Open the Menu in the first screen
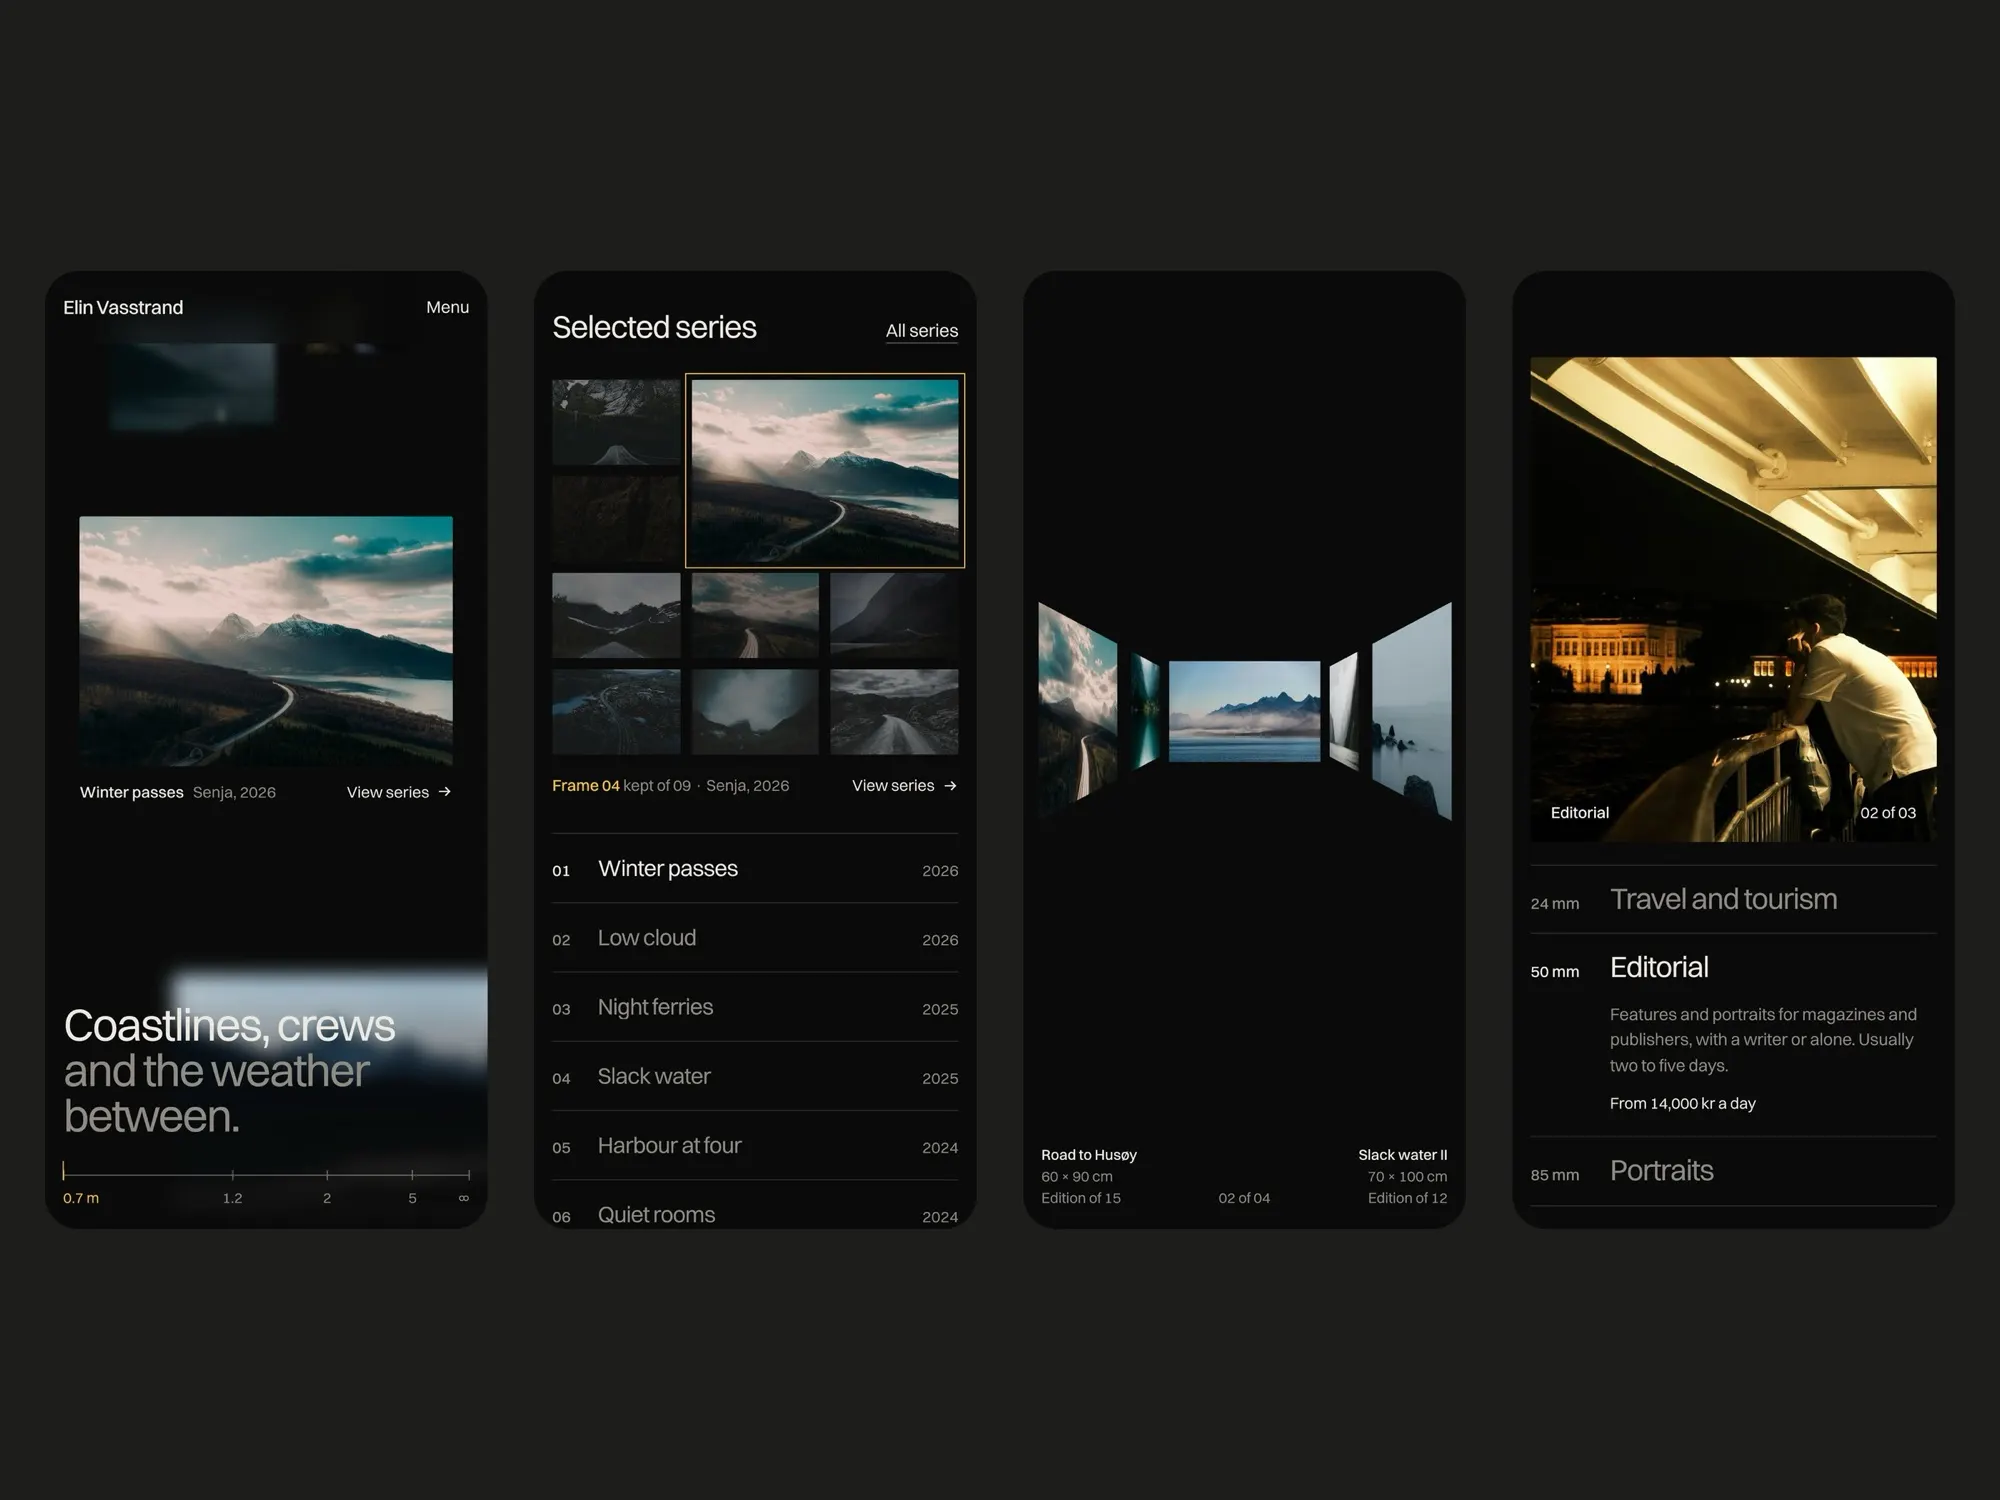The image size is (2000, 1500). tap(447, 307)
